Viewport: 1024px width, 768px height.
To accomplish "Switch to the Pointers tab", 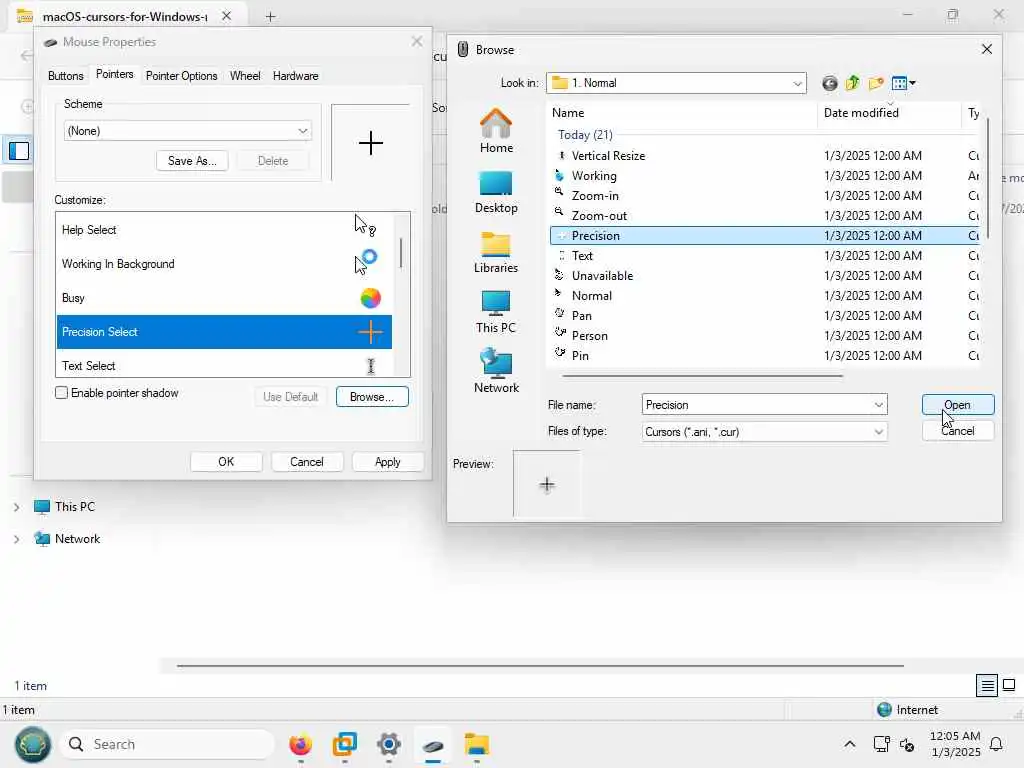I will point(114,74).
